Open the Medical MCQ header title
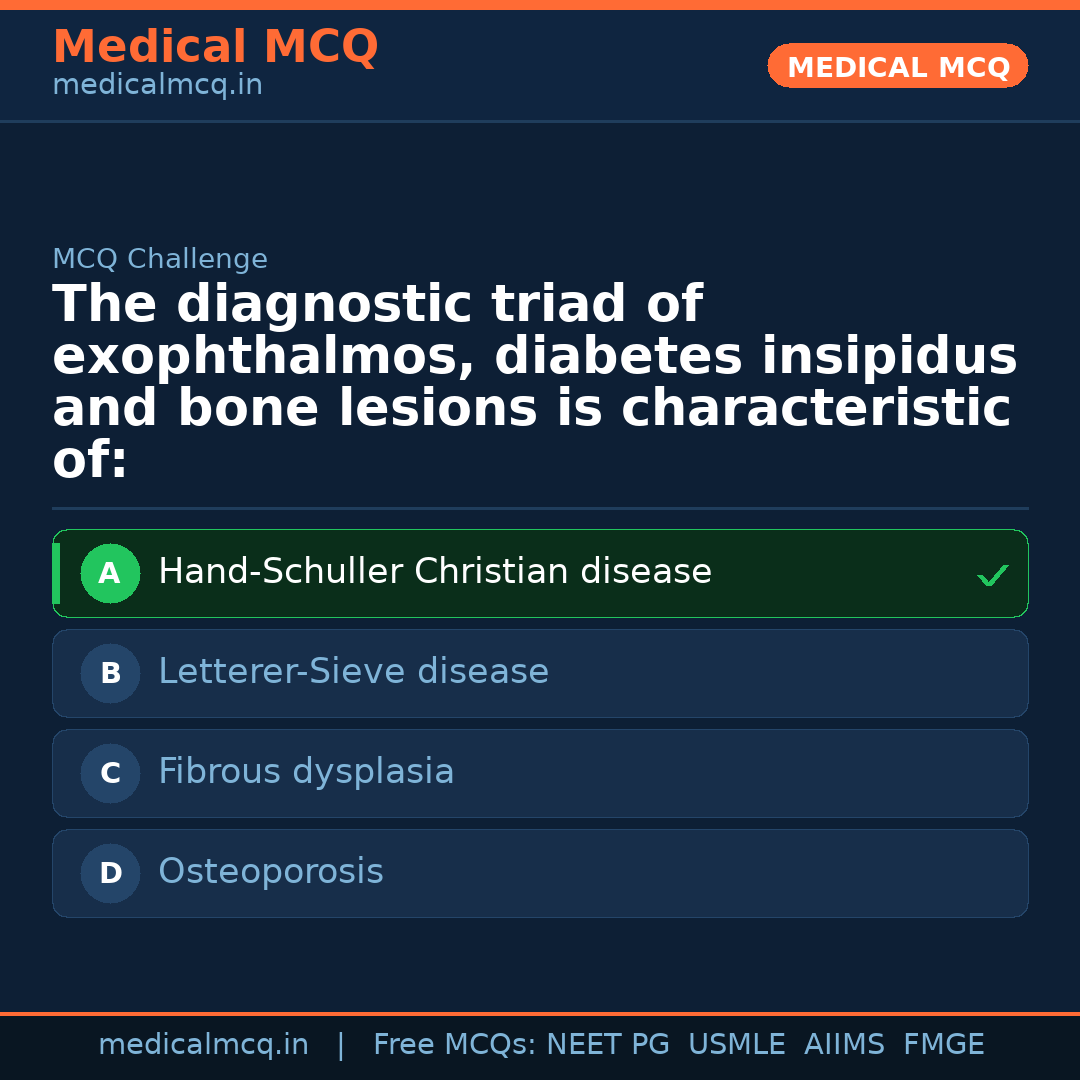 pyautogui.click(x=215, y=47)
